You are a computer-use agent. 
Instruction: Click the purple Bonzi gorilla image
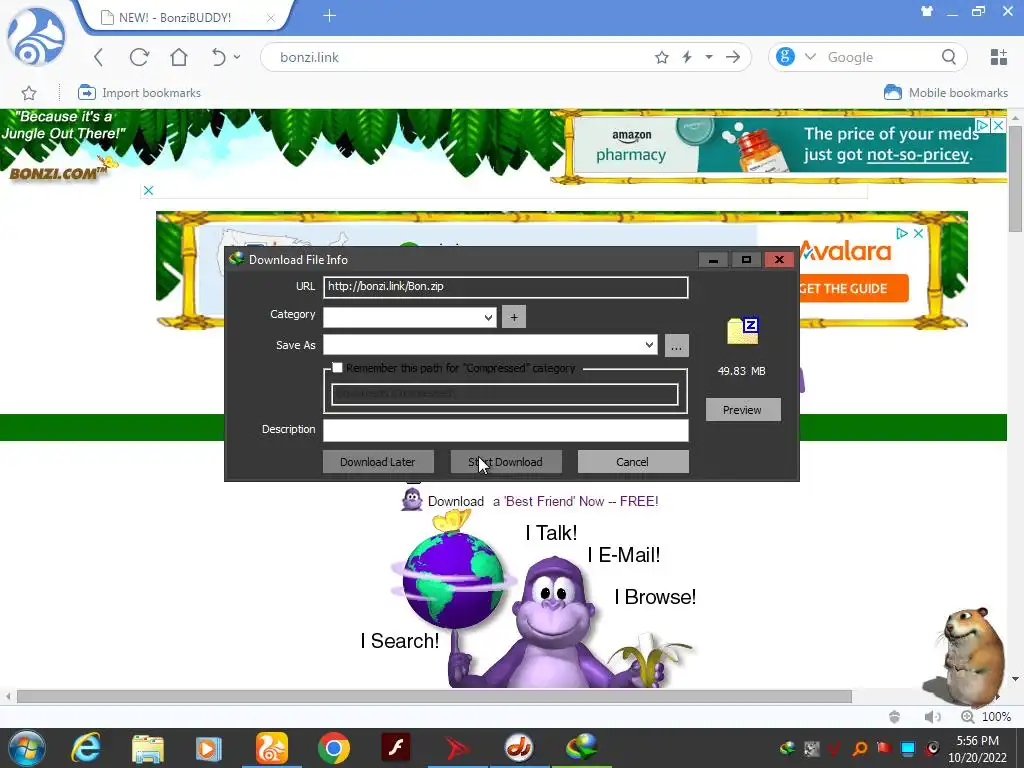[554, 624]
